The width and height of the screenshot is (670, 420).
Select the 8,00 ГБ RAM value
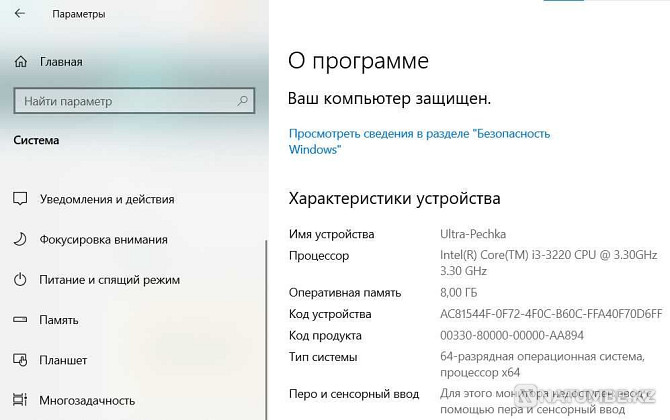458,293
